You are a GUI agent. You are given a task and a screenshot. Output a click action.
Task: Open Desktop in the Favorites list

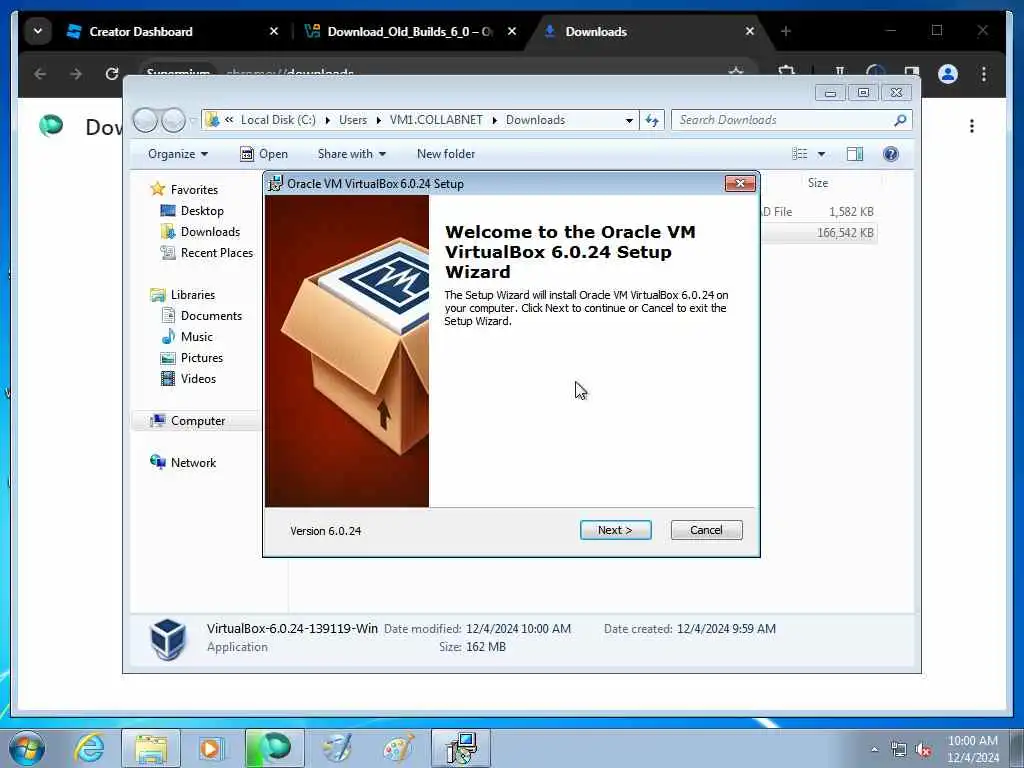pyautogui.click(x=202, y=211)
